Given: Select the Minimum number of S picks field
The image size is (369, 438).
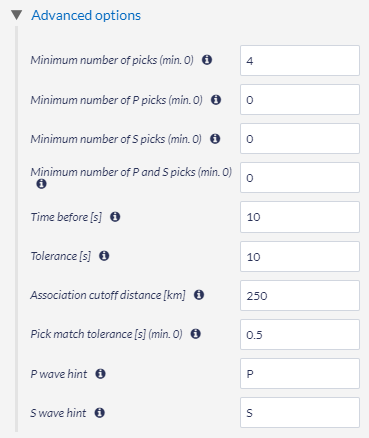Looking at the screenshot, I should [x=300, y=139].
